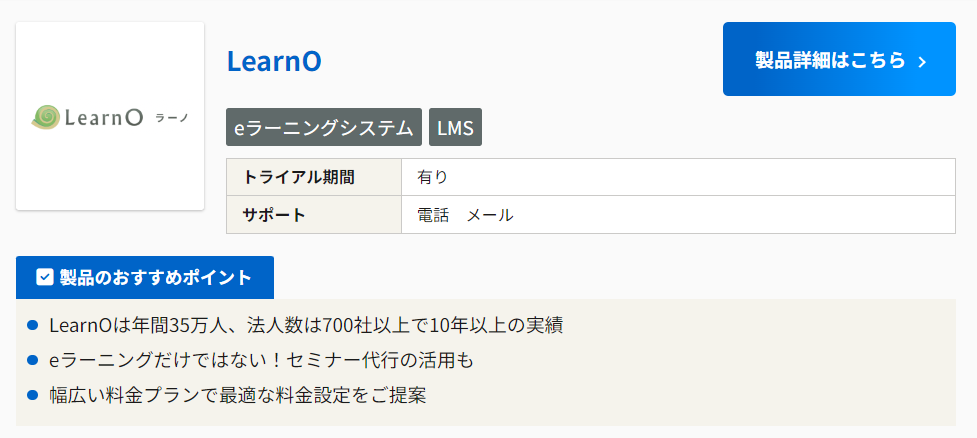Click the サポート table header cell
Viewport: 977px width, 438px height.
point(275,214)
